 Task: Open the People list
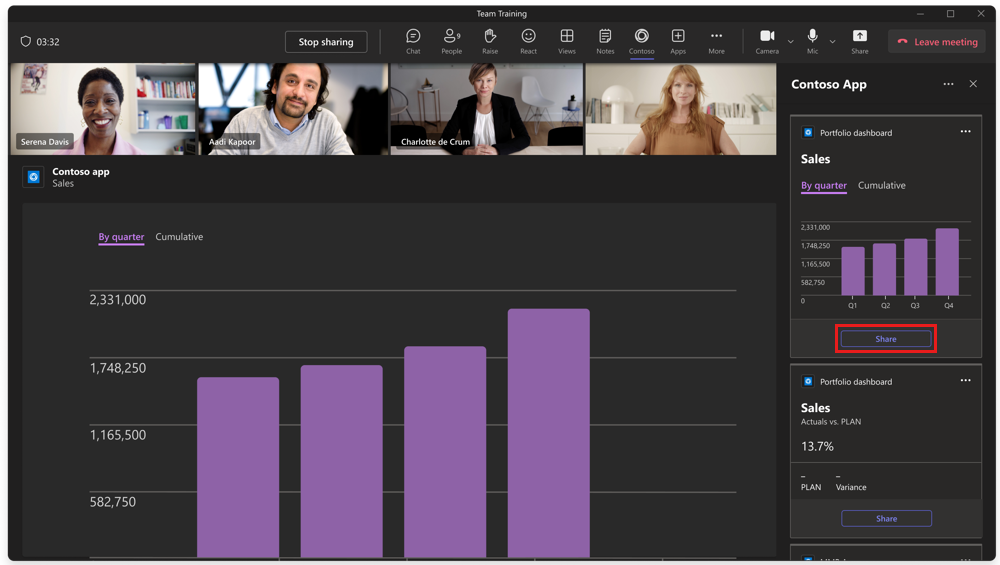(x=452, y=41)
